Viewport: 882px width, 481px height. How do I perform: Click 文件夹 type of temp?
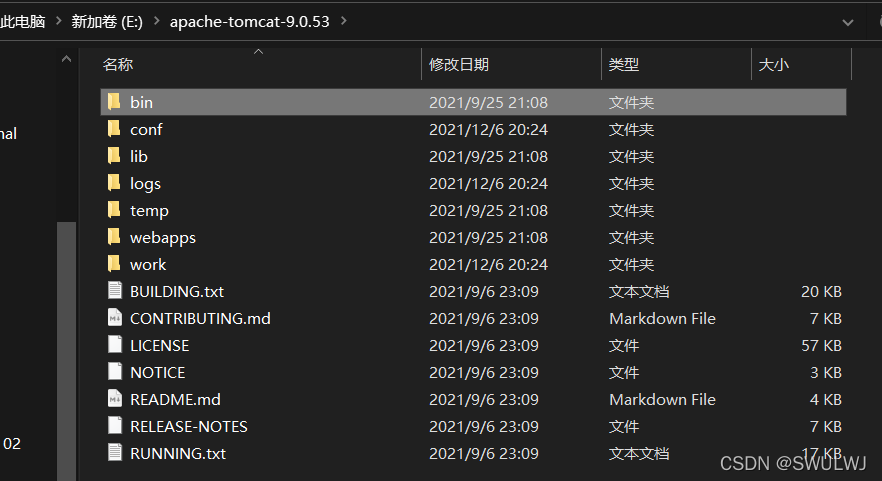pyautogui.click(x=632, y=210)
